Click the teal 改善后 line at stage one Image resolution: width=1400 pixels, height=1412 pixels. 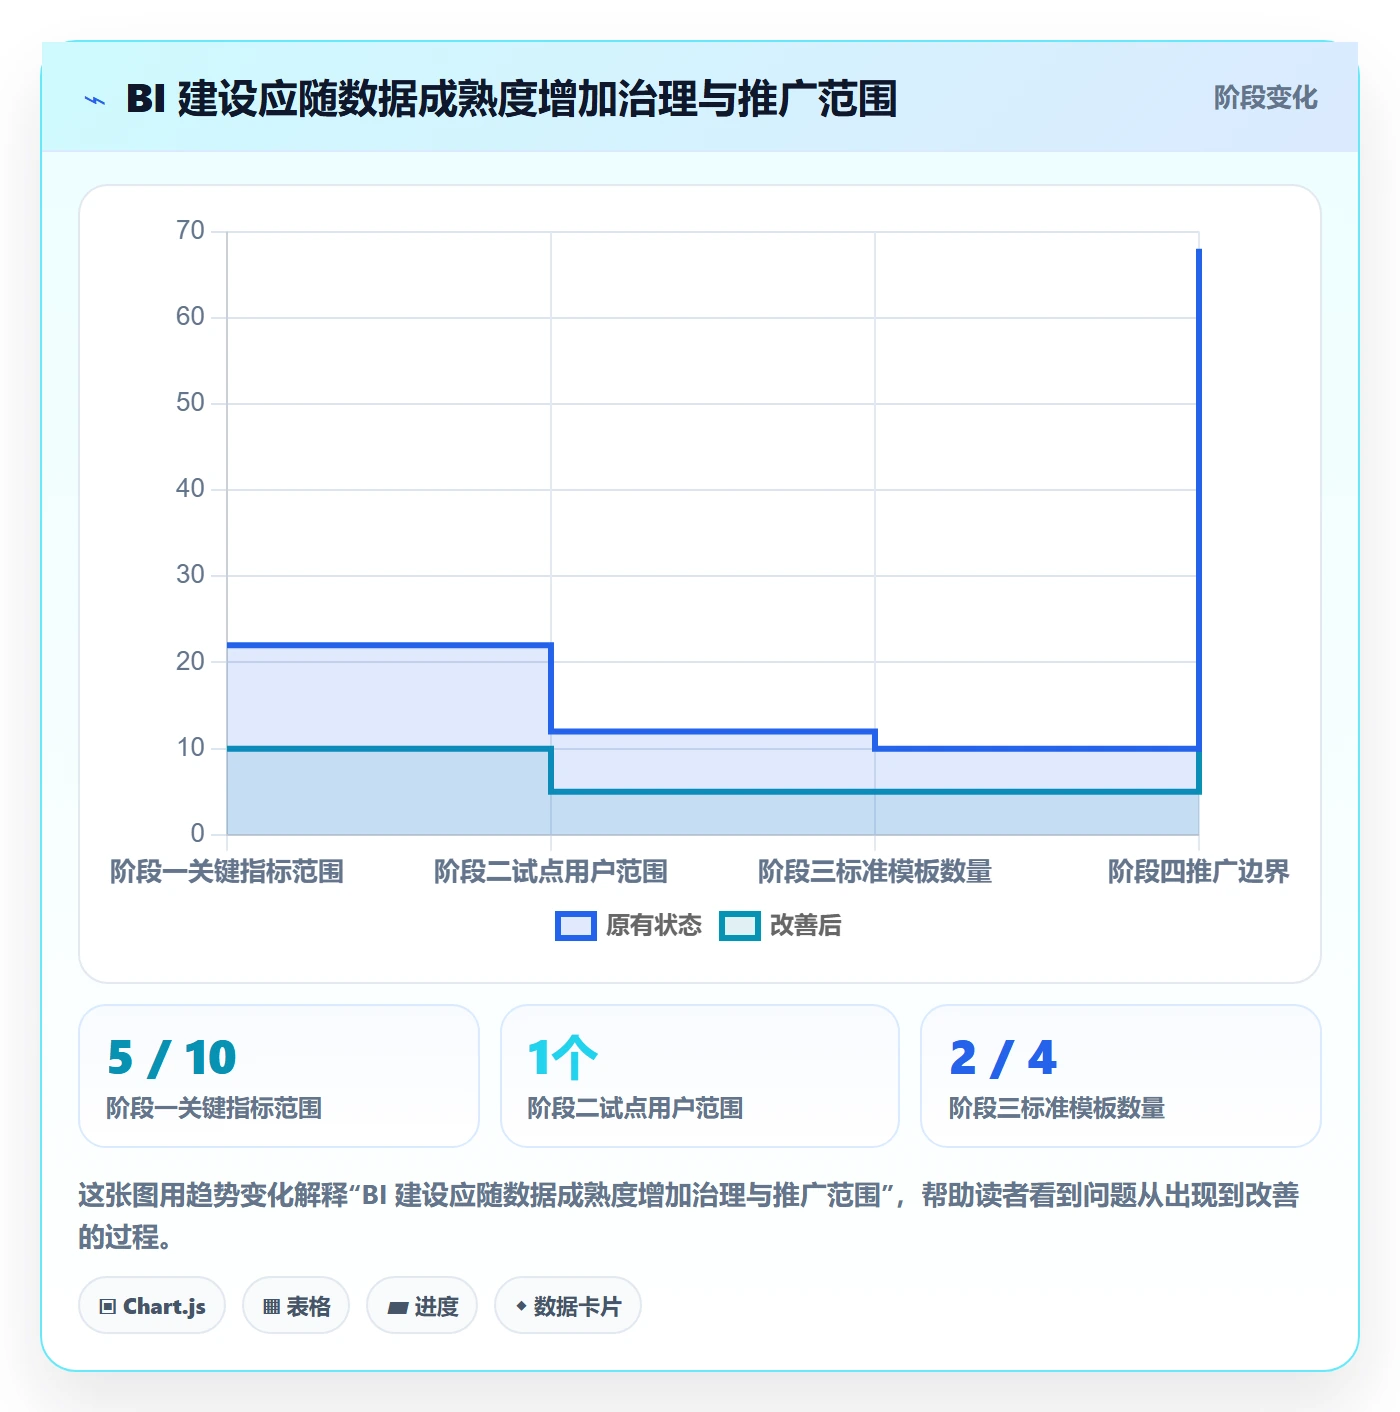pyautogui.click(x=389, y=748)
